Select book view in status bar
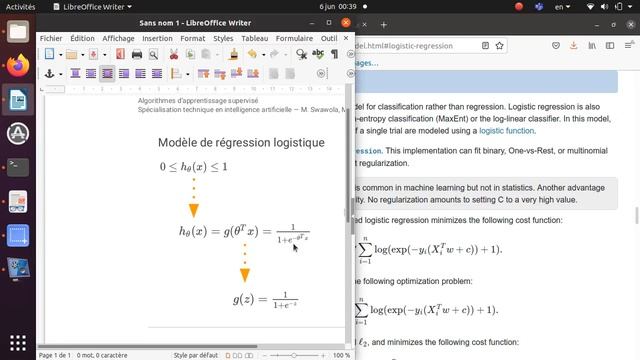640x360 pixels. pyautogui.click(x=249, y=356)
